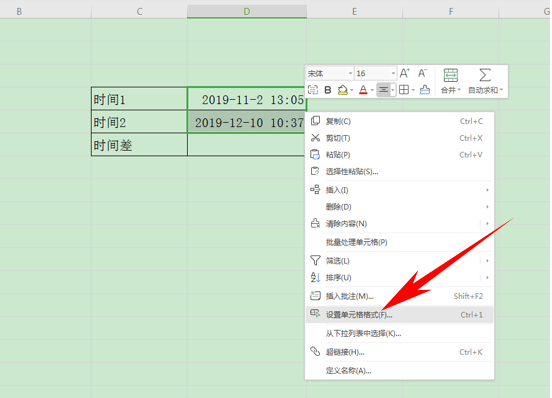Viewport: 552px width, 398px height.
Task: Choose 复制(C) from context menu
Action: [399, 121]
